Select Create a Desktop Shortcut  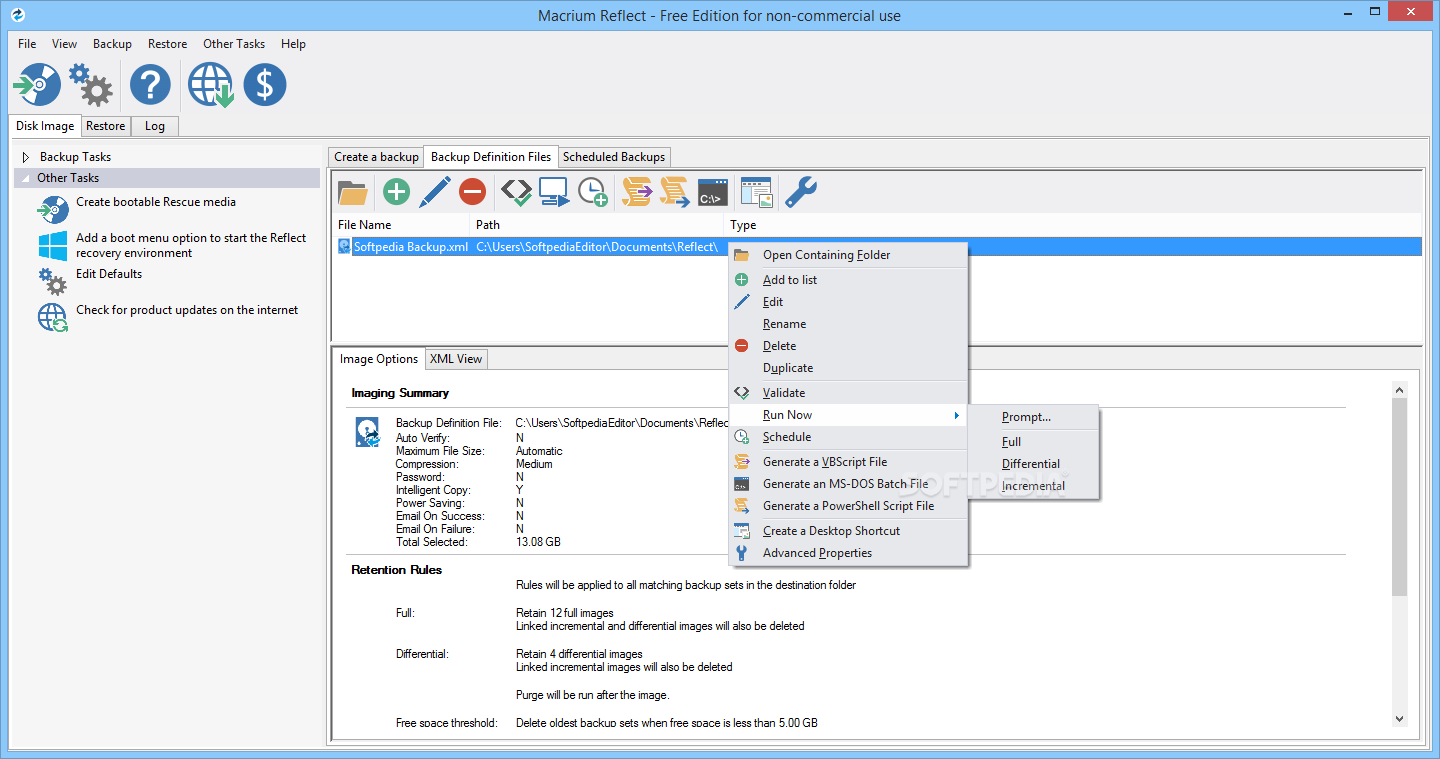click(848, 531)
